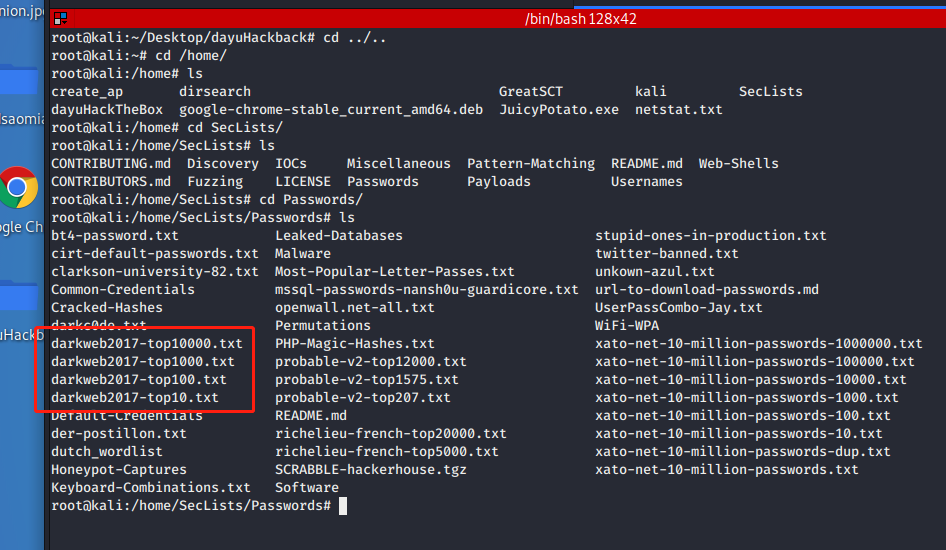Click WiFi-WPA directory name
This screenshot has height=550, width=946.
pyautogui.click(x=627, y=326)
